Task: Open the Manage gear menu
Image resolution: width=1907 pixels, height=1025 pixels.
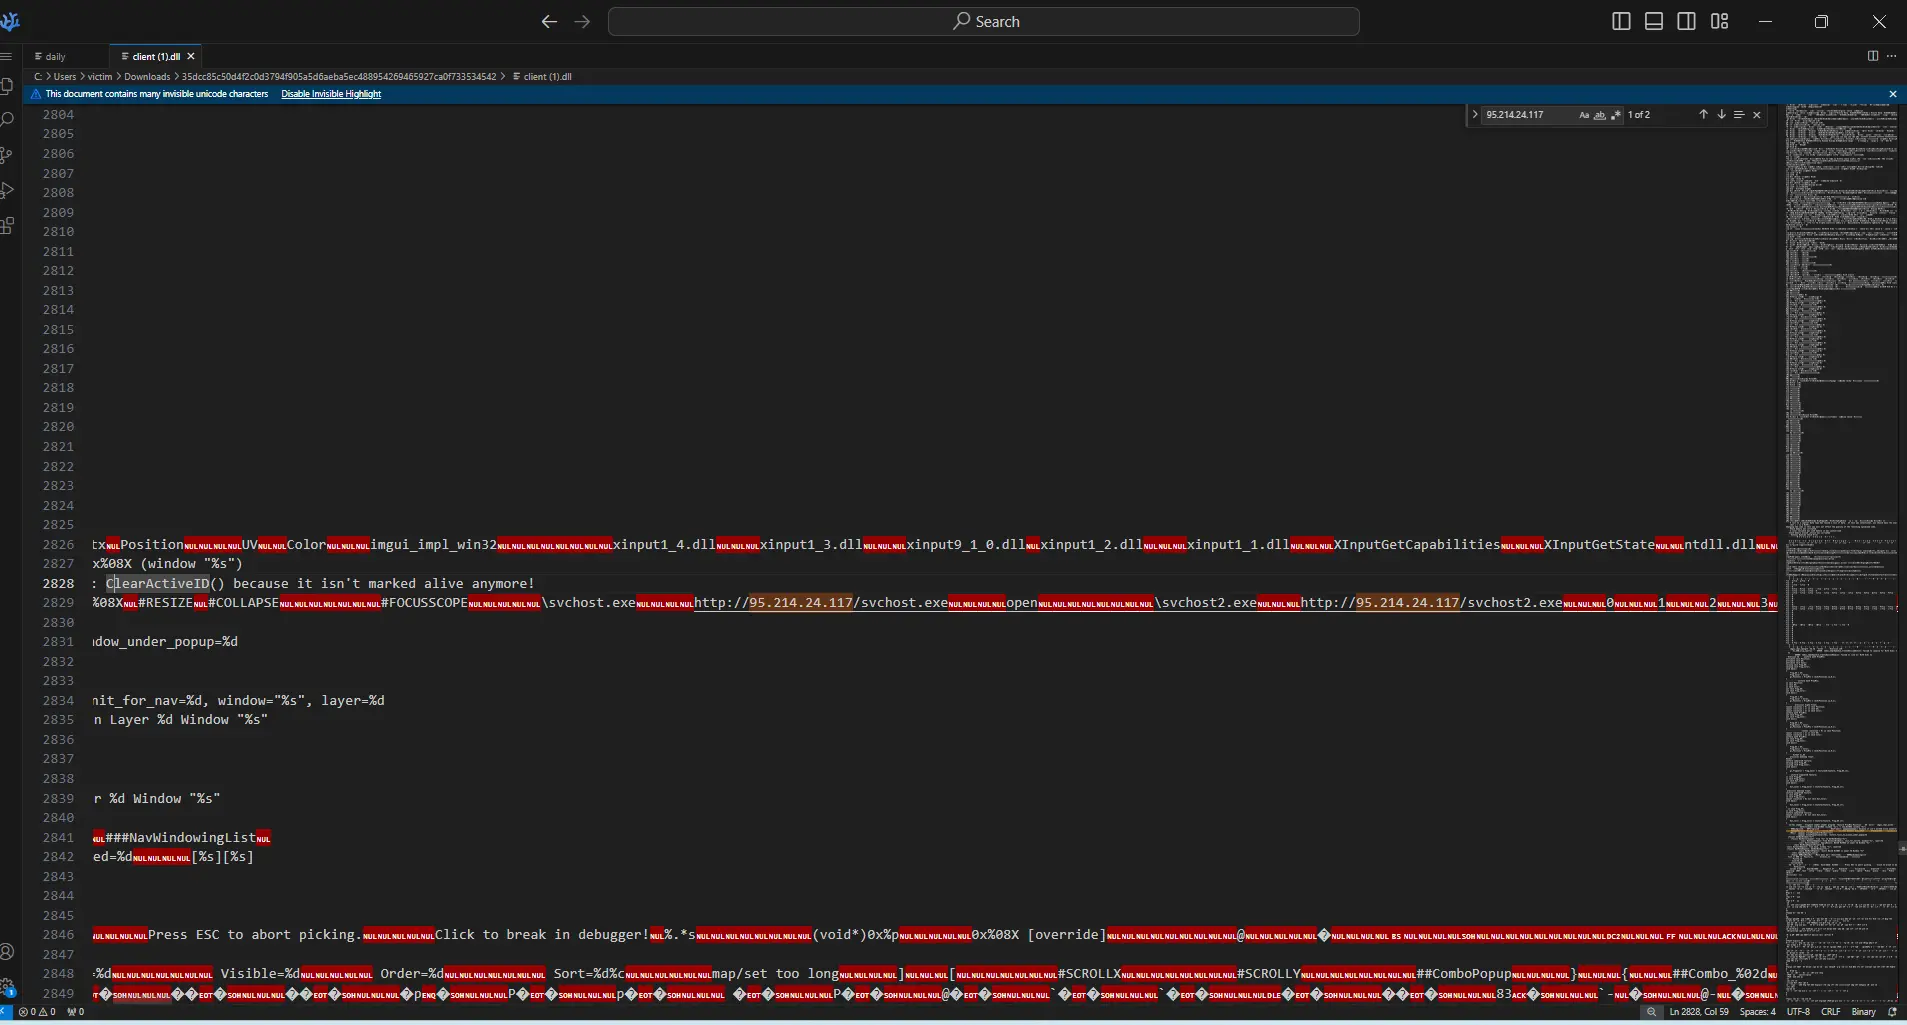Action: (x=7, y=987)
